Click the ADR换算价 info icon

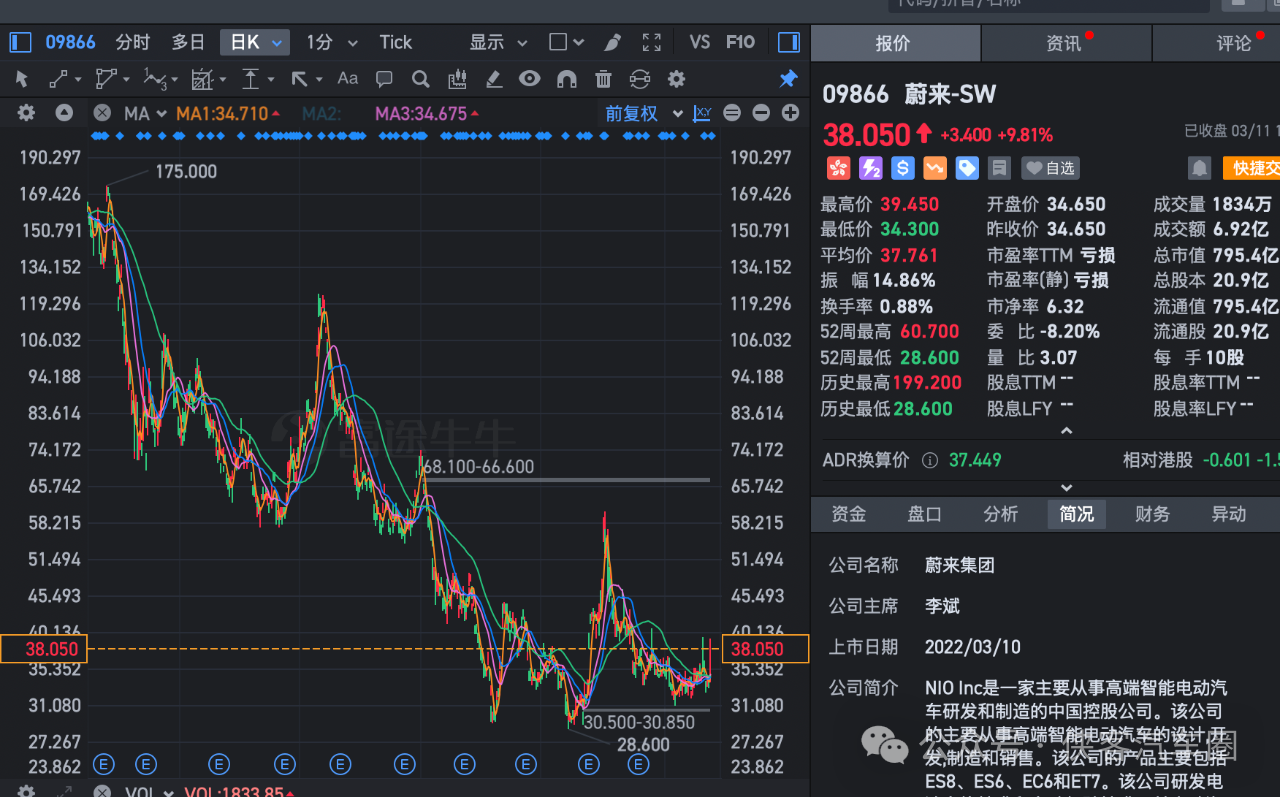click(x=930, y=461)
